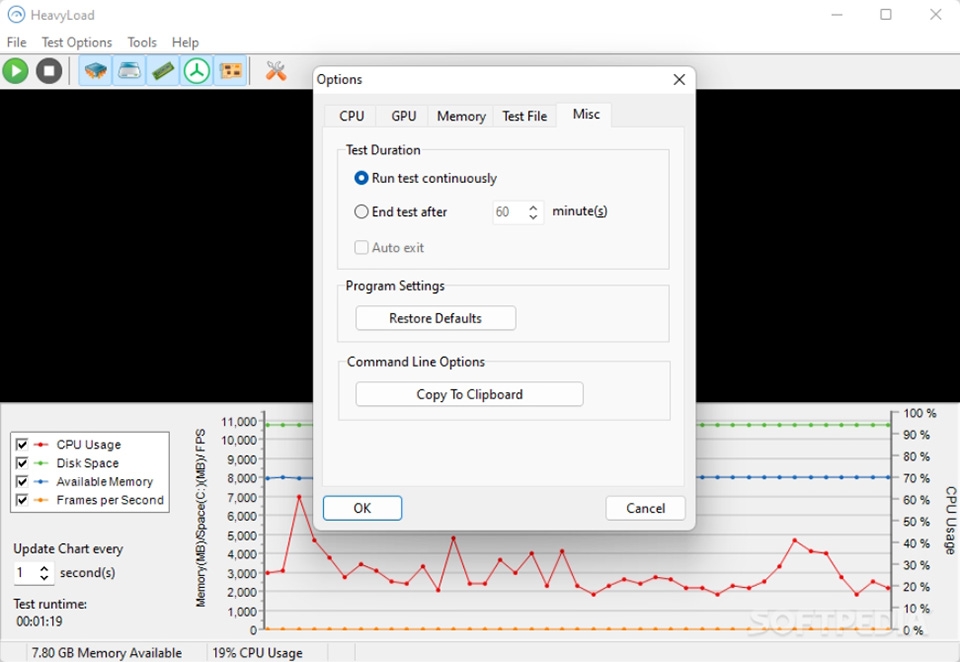The image size is (960, 662).
Task: Increase minutes with the spinner up arrow
Action: click(533, 207)
